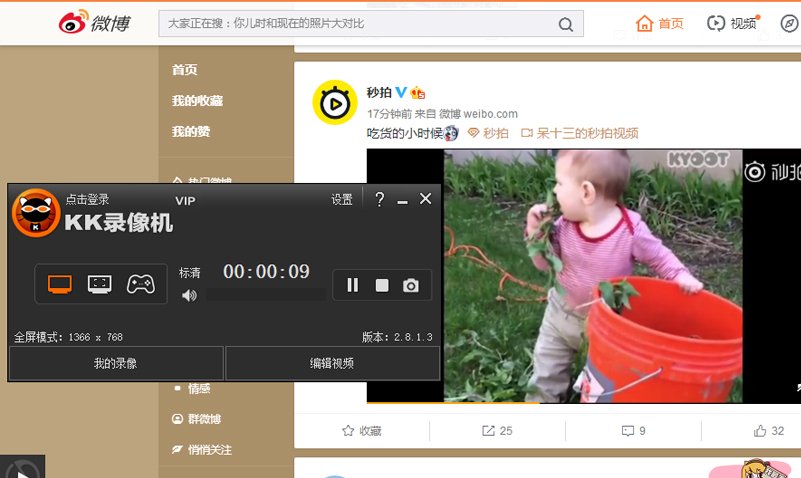Screen dimensions: 801x478
Task: Click the baby video to play
Action: pyautogui.click(x=593, y=276)
